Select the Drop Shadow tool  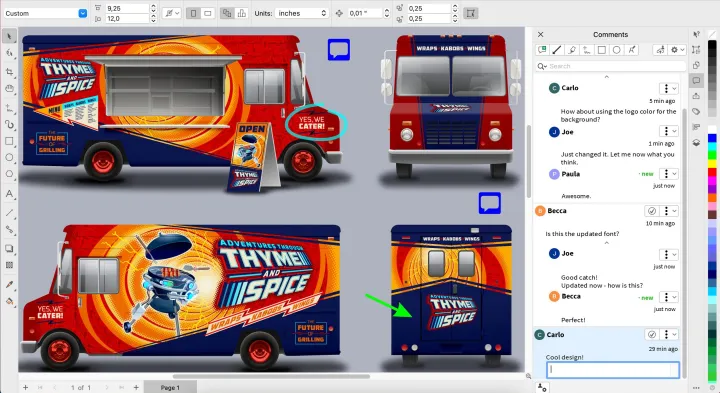(9, 248)
